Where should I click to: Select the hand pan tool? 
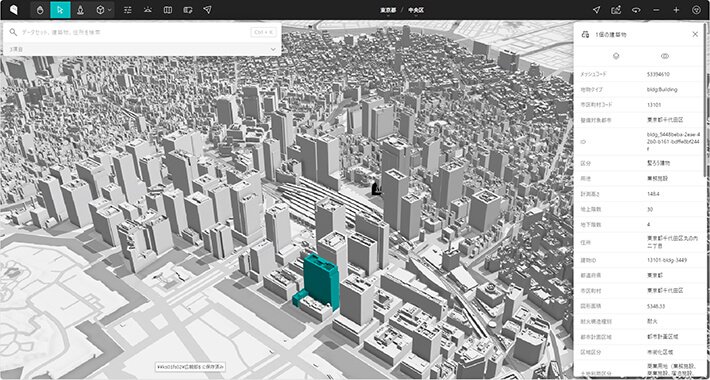40,10
